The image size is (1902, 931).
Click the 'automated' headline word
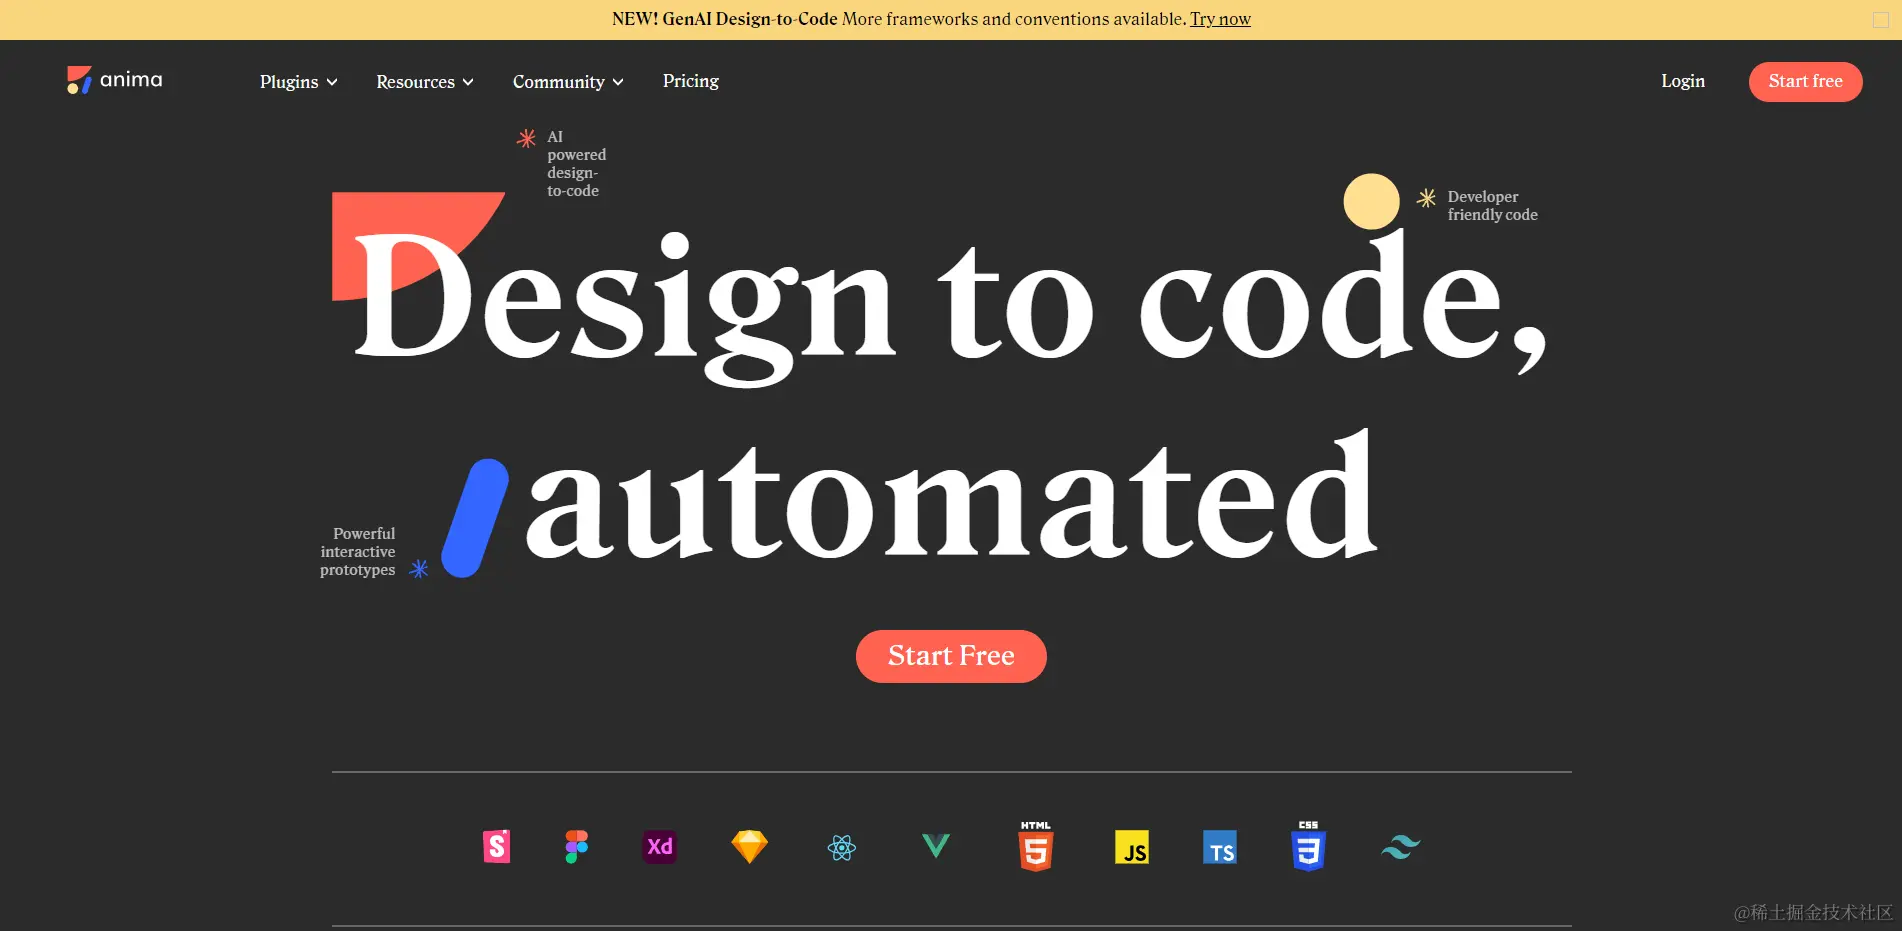tap(952, 495)
